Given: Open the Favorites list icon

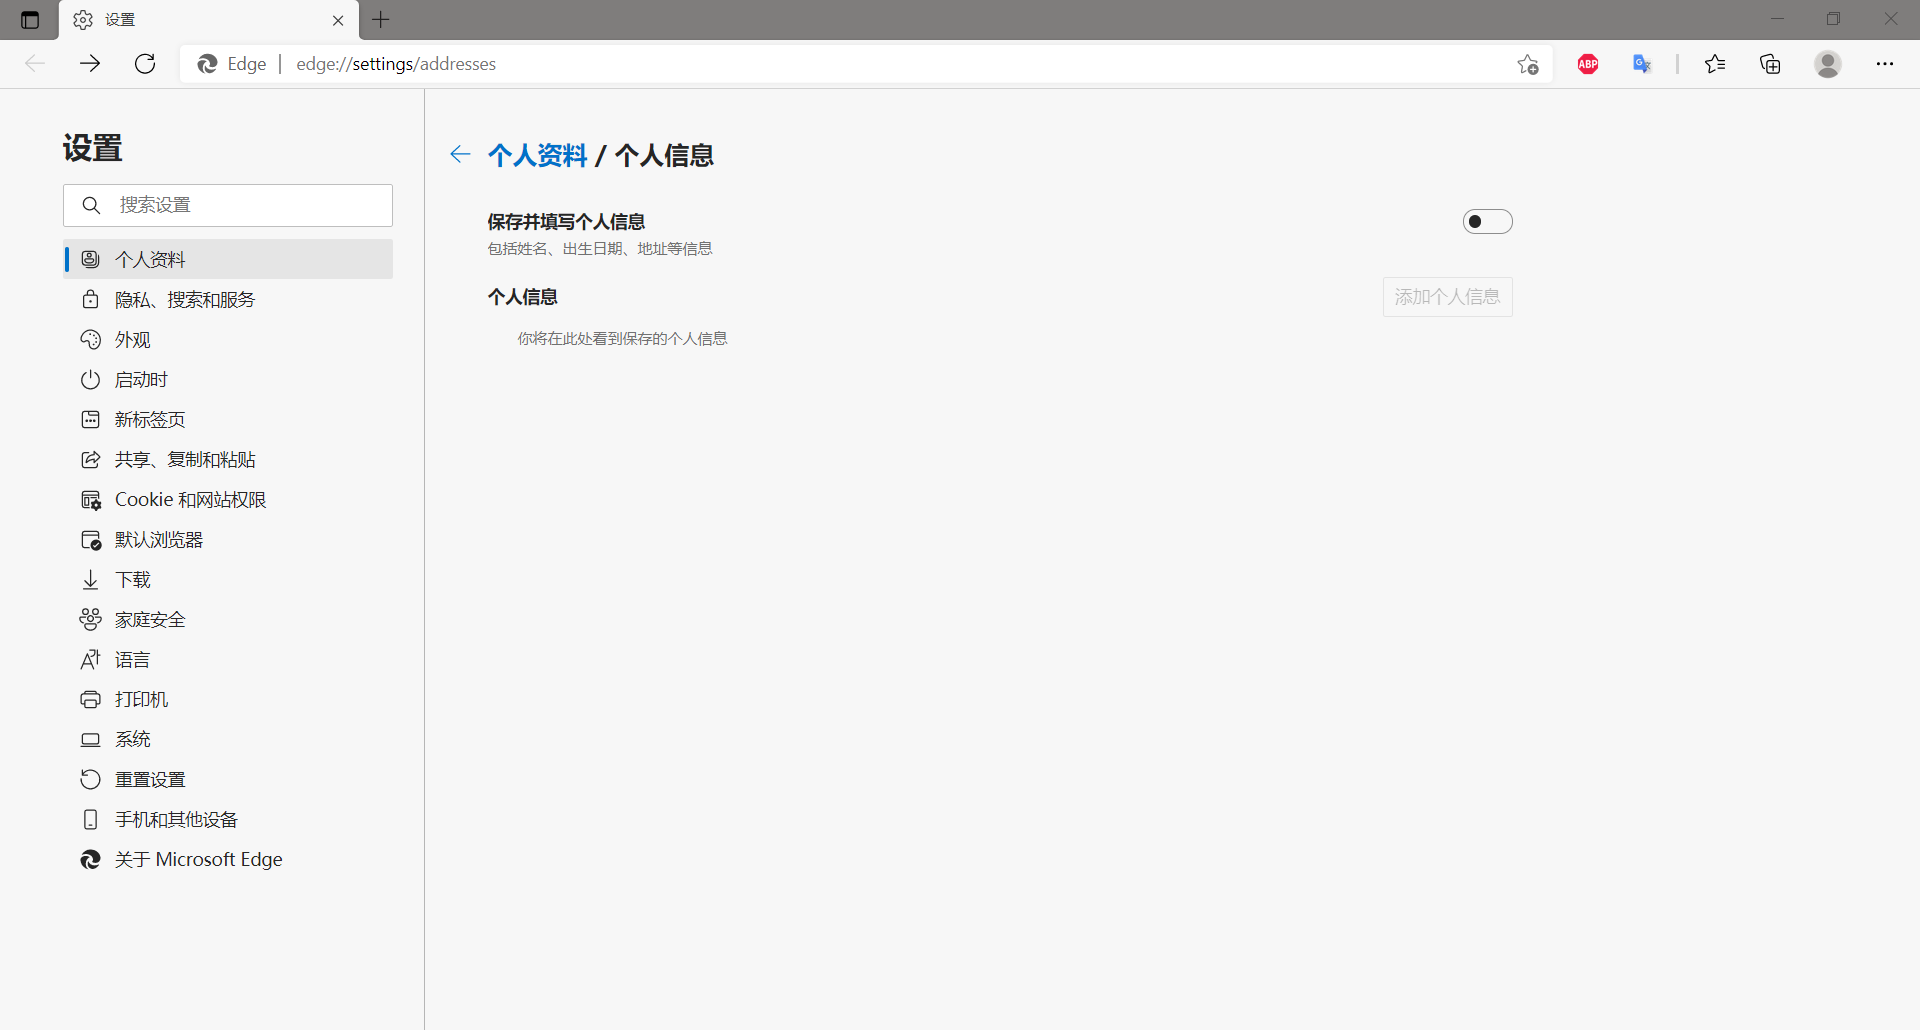Looking at the screenshot, I should (1715, 64).
